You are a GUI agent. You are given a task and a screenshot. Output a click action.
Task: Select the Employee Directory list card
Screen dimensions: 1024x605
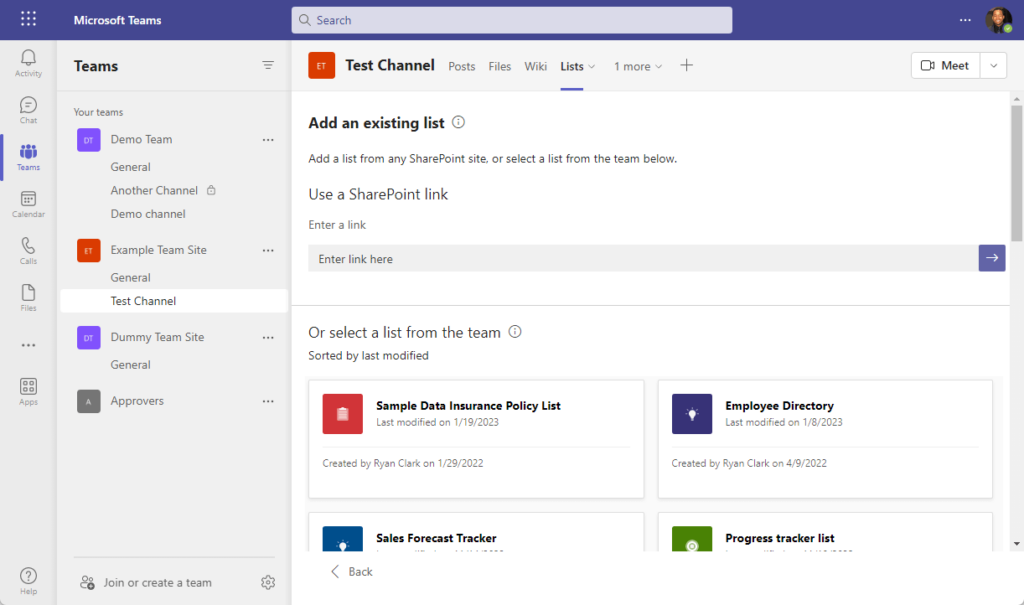click(825, 439)
